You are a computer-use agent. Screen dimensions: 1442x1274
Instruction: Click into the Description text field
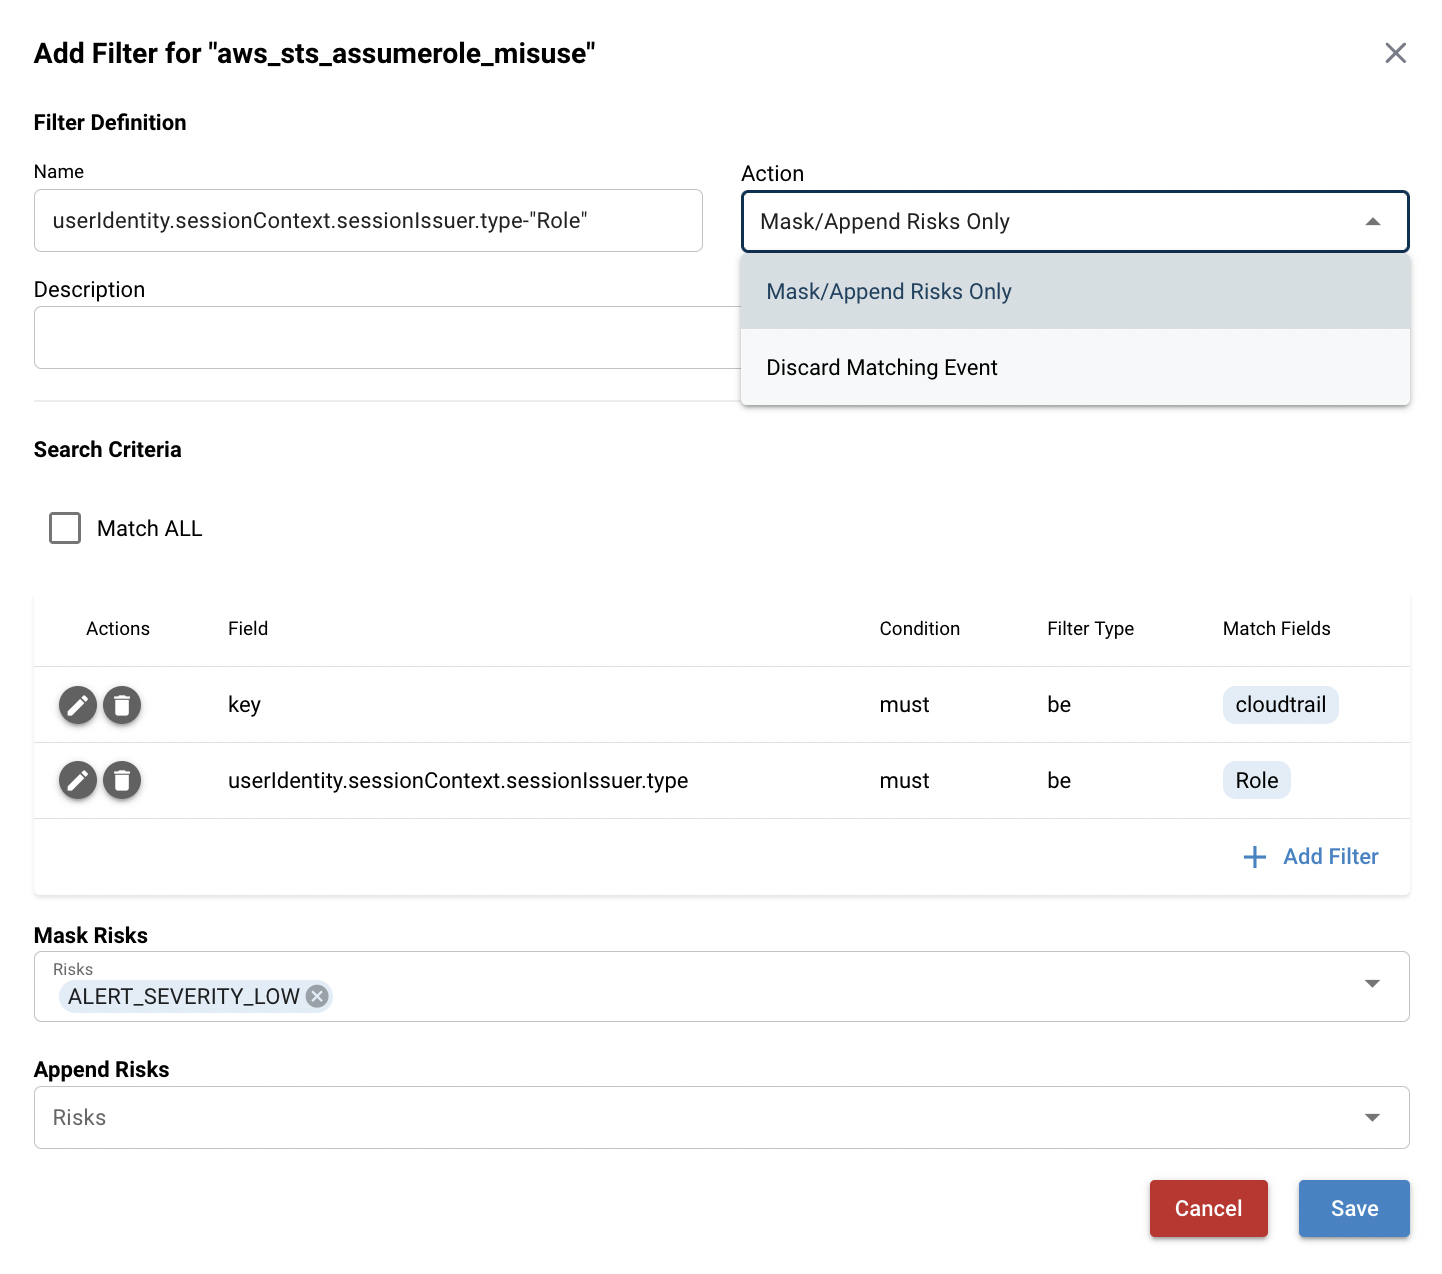click(x=386, y=338)
